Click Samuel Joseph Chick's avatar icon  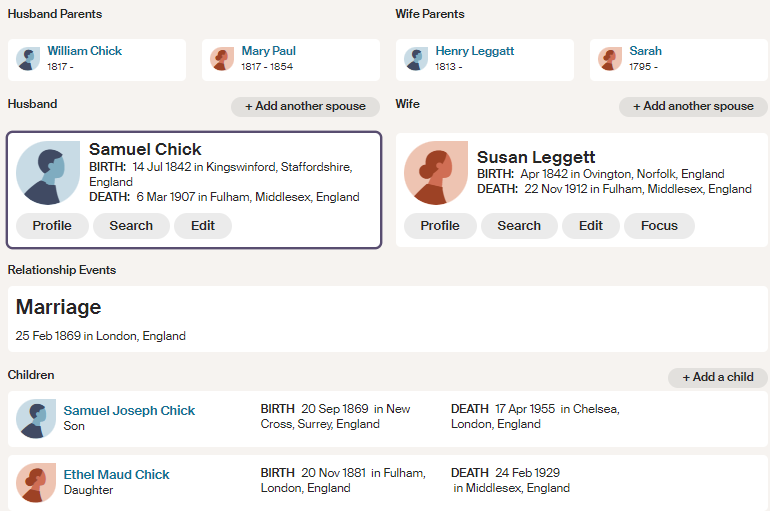coord(36,419)
